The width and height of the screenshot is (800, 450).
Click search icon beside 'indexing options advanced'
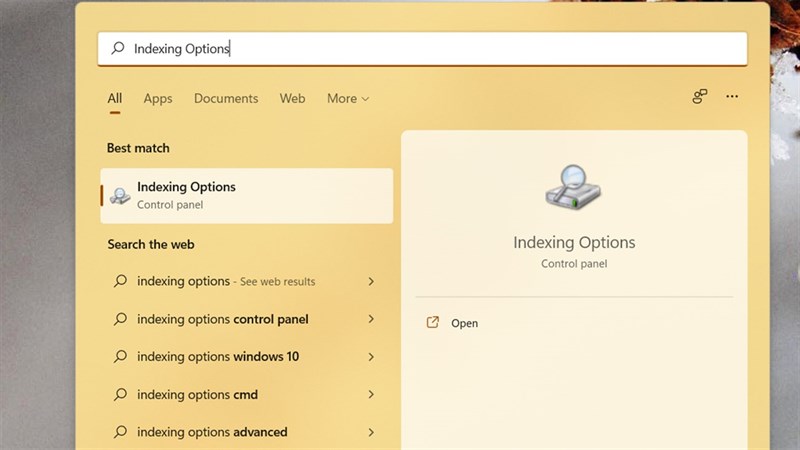(120, 432)
